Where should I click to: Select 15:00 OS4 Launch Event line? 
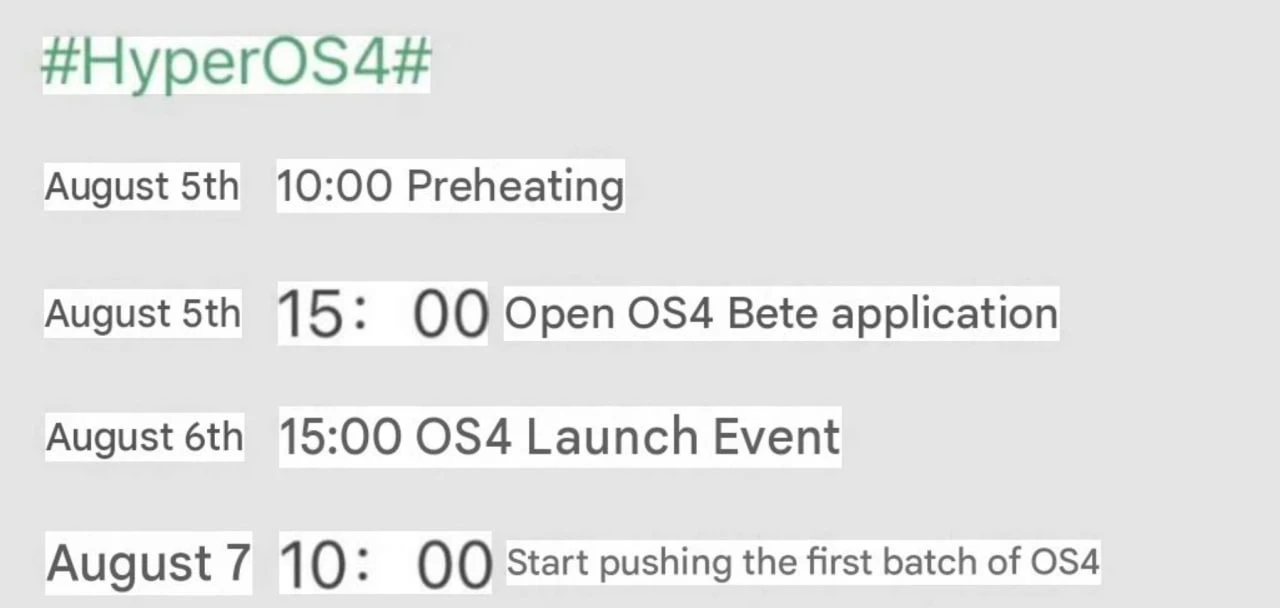pos(559,437)
